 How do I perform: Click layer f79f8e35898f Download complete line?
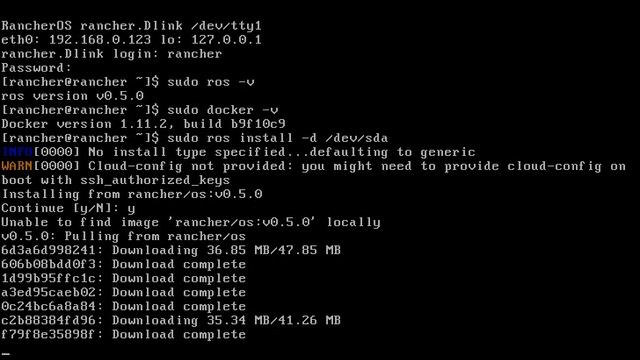click(x=124, y=335)
